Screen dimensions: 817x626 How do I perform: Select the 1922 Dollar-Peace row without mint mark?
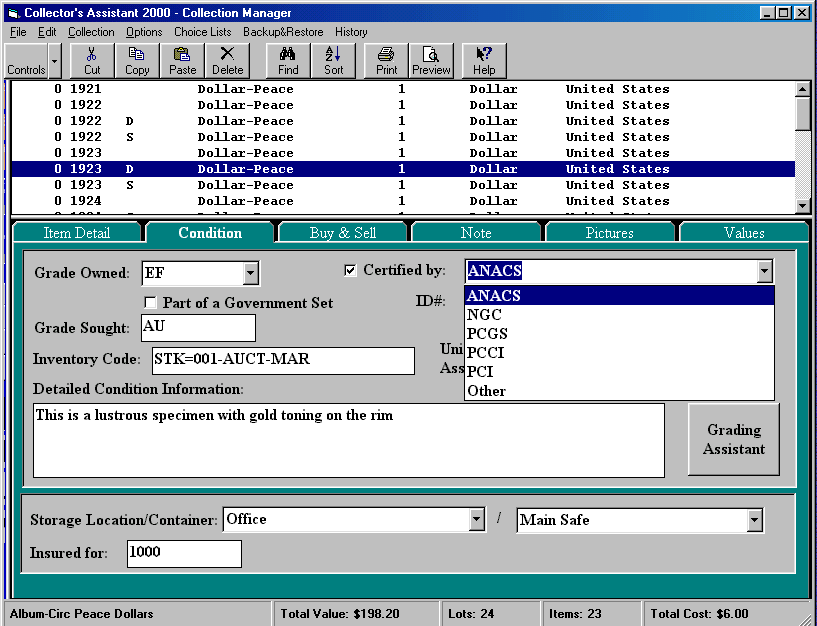click(403, 105)
